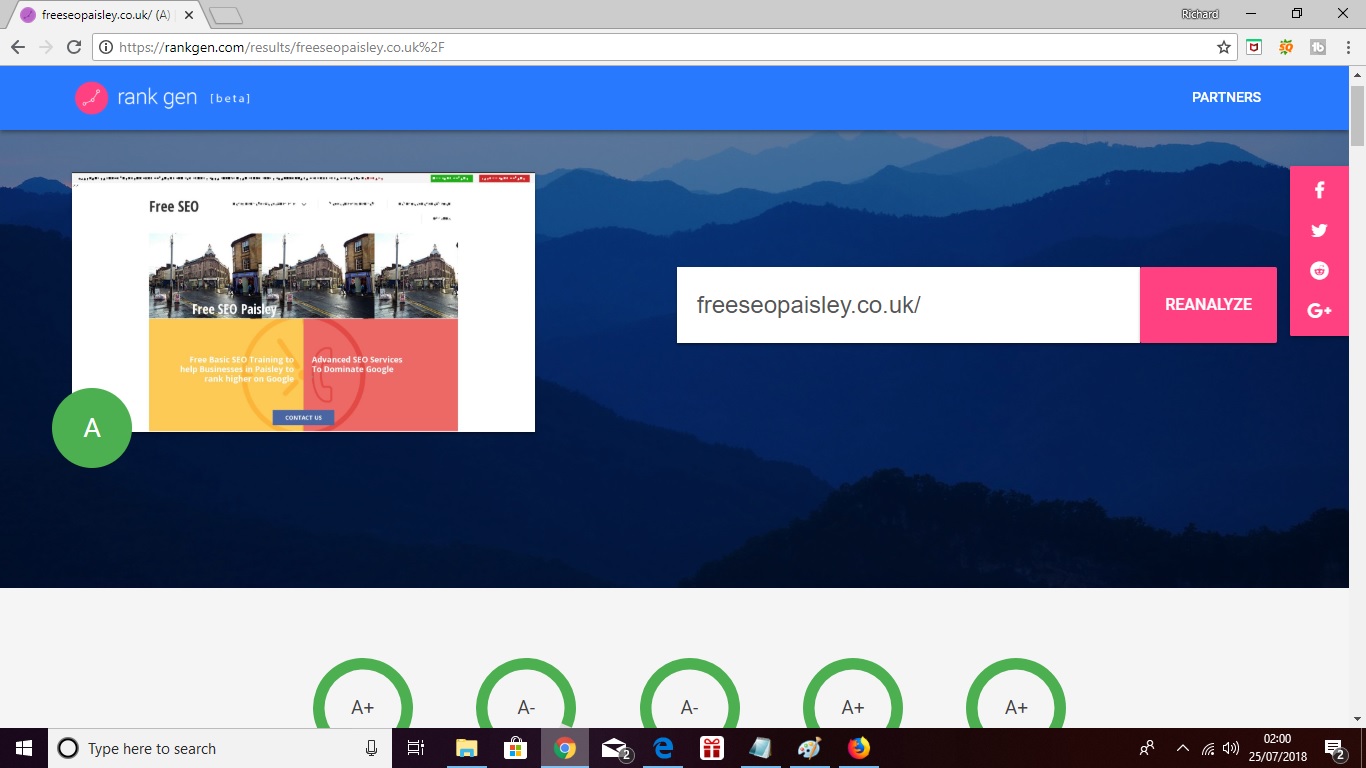Activate Cortana voice search microphone
1366x768 pixels.
[371, 748]
